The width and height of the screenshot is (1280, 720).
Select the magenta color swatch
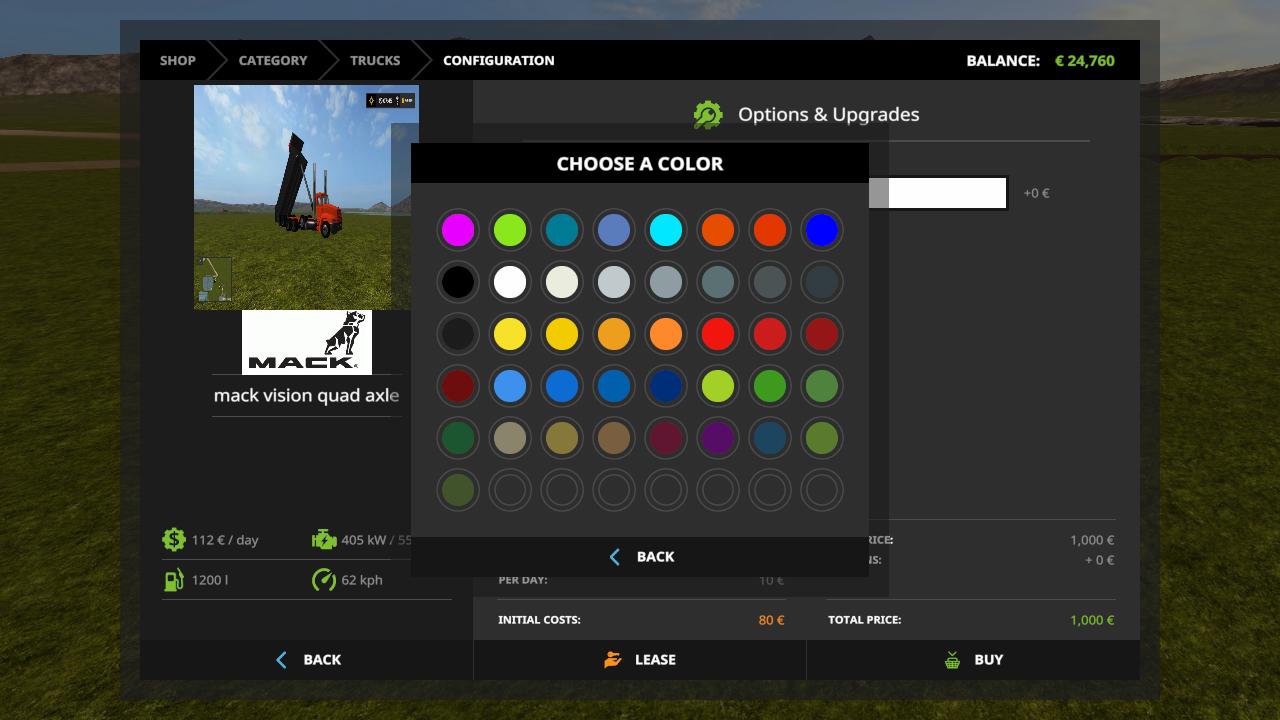[458, 230]
